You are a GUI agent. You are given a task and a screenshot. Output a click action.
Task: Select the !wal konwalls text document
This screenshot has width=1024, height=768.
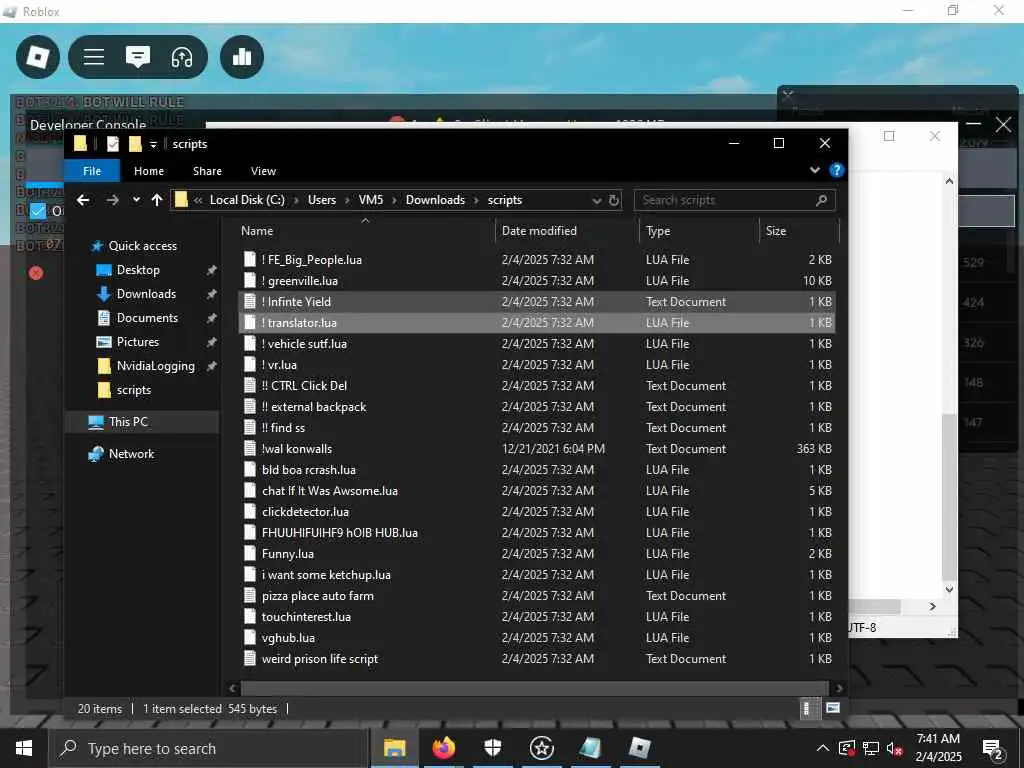coord(537,449)
